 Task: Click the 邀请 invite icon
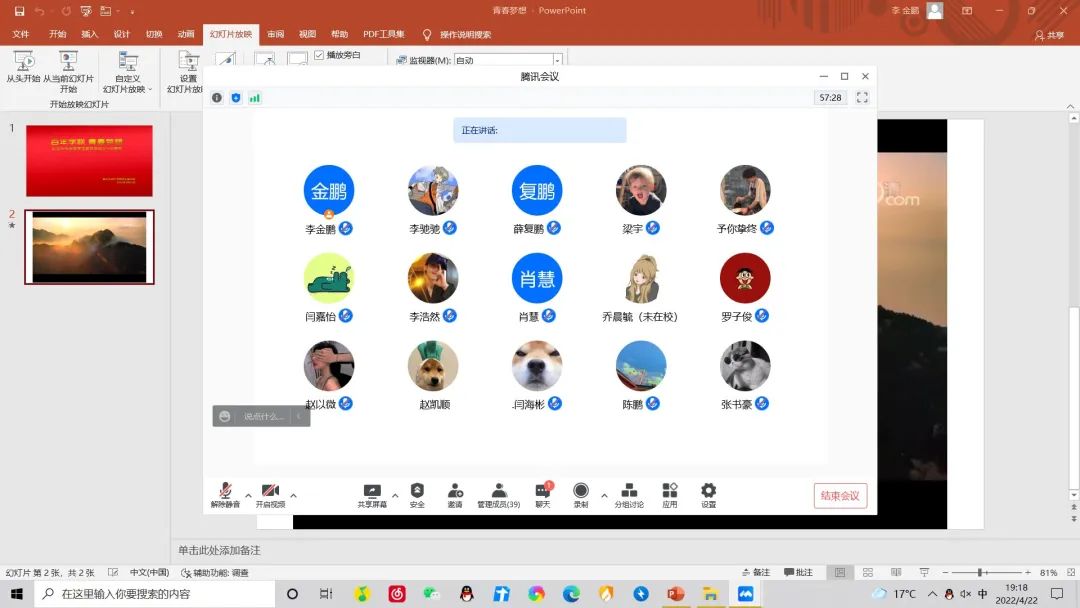coord(455,494)
